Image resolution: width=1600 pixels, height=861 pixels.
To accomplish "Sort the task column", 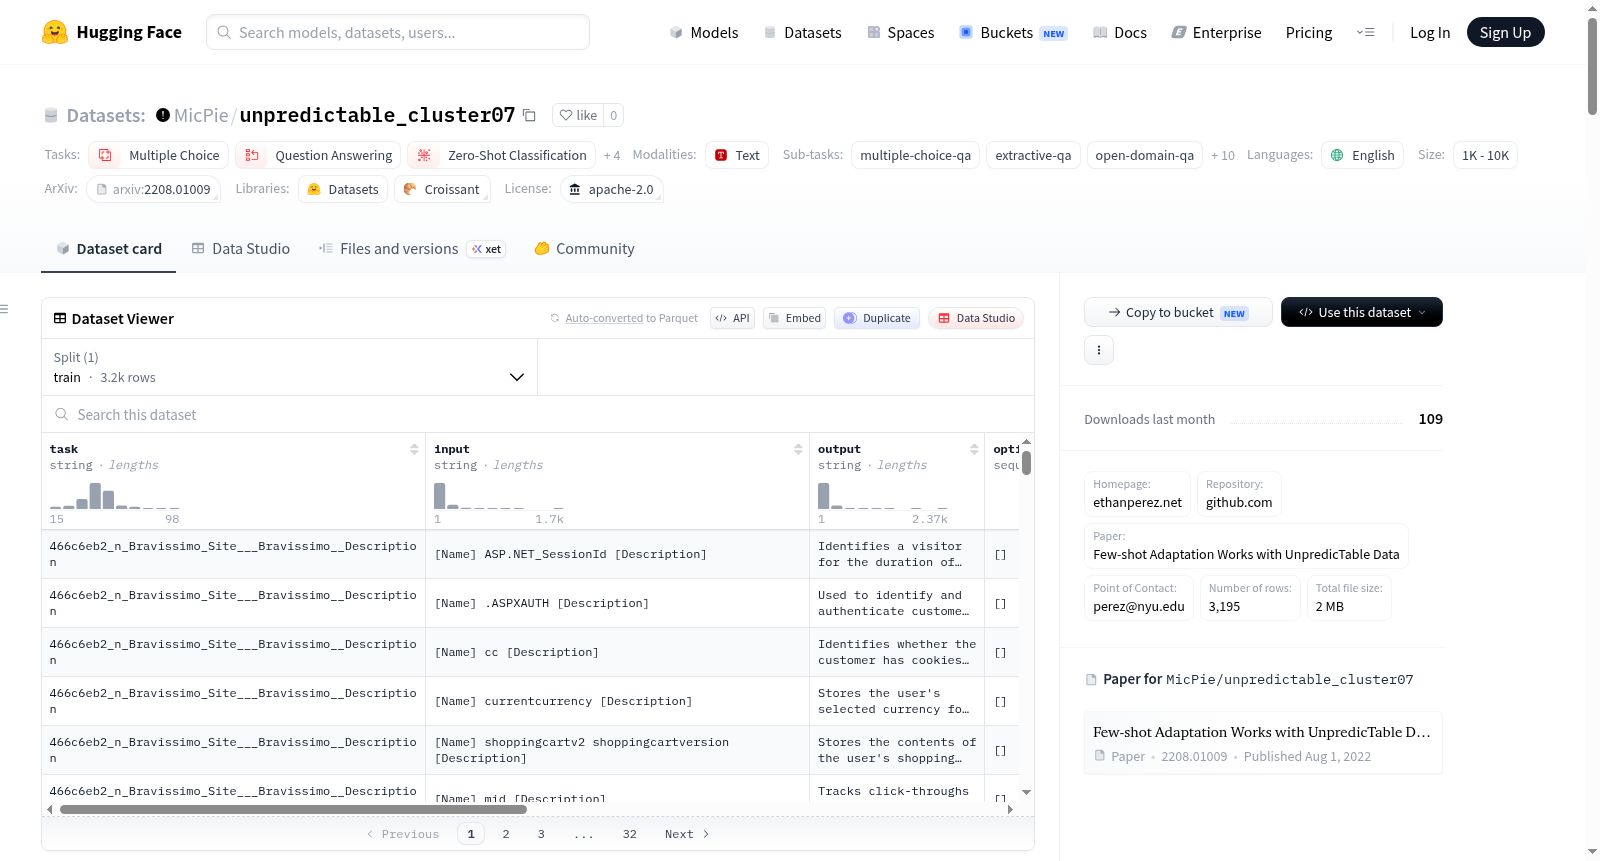I will click(x=414, y=449).
